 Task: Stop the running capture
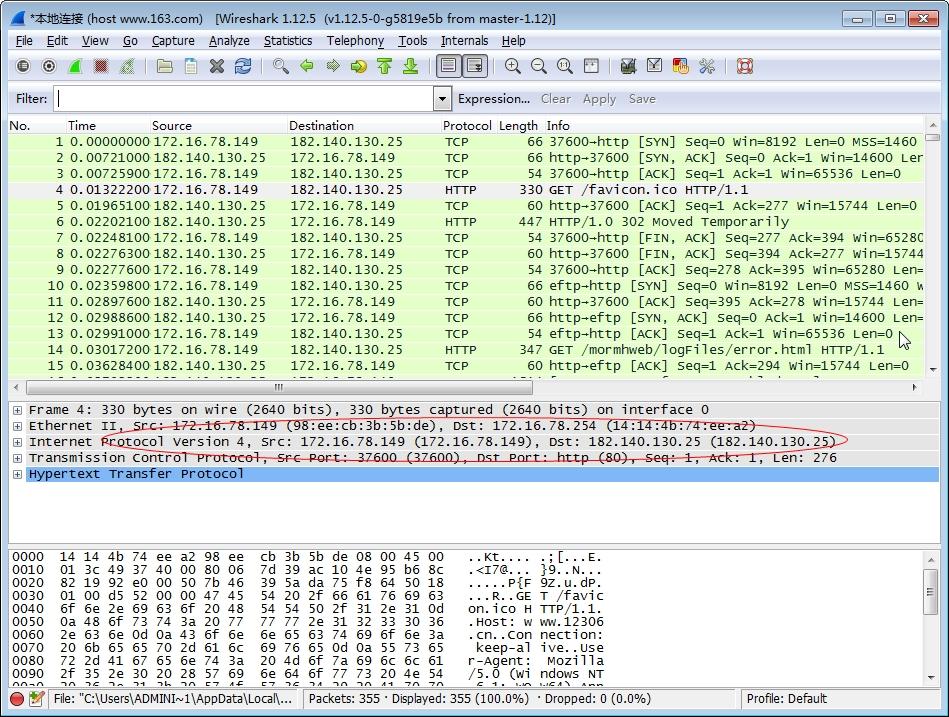click(101, 66)
